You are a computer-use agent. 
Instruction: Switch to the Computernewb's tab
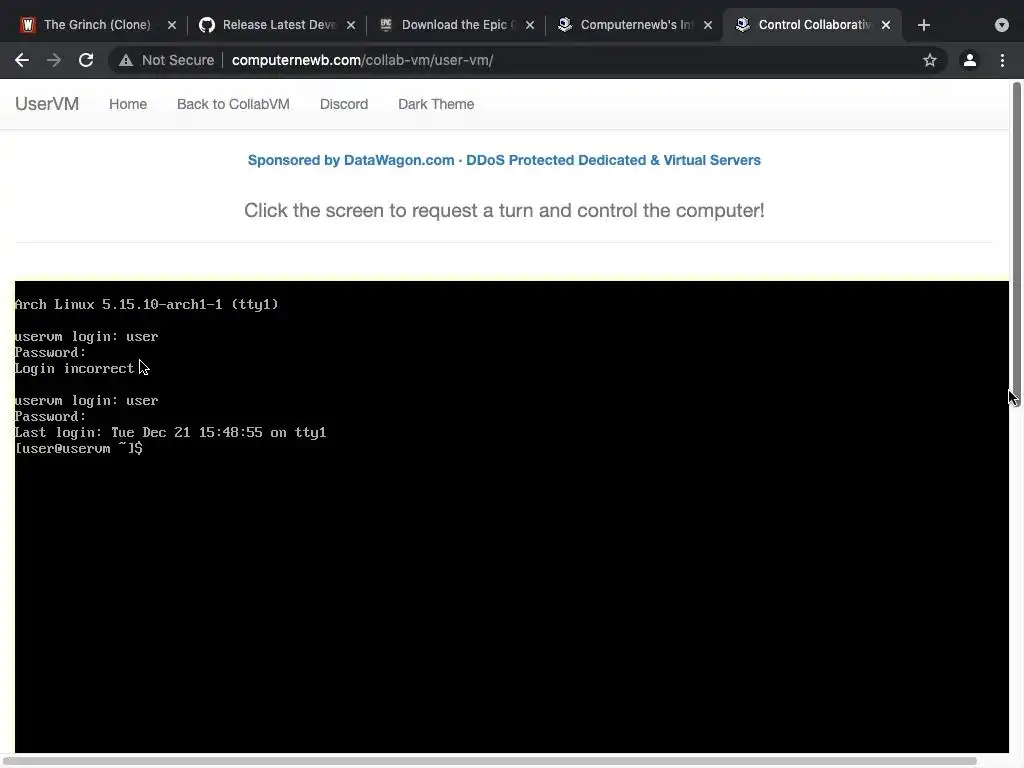point(636,25)
